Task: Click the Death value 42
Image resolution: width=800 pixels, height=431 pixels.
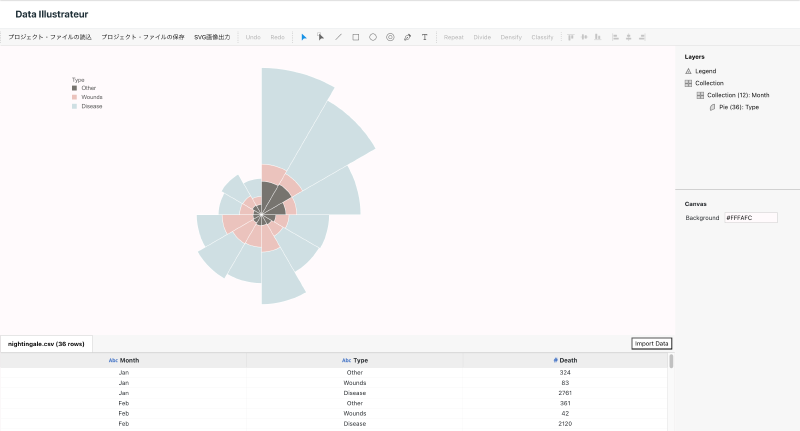Action: (565, 414)
